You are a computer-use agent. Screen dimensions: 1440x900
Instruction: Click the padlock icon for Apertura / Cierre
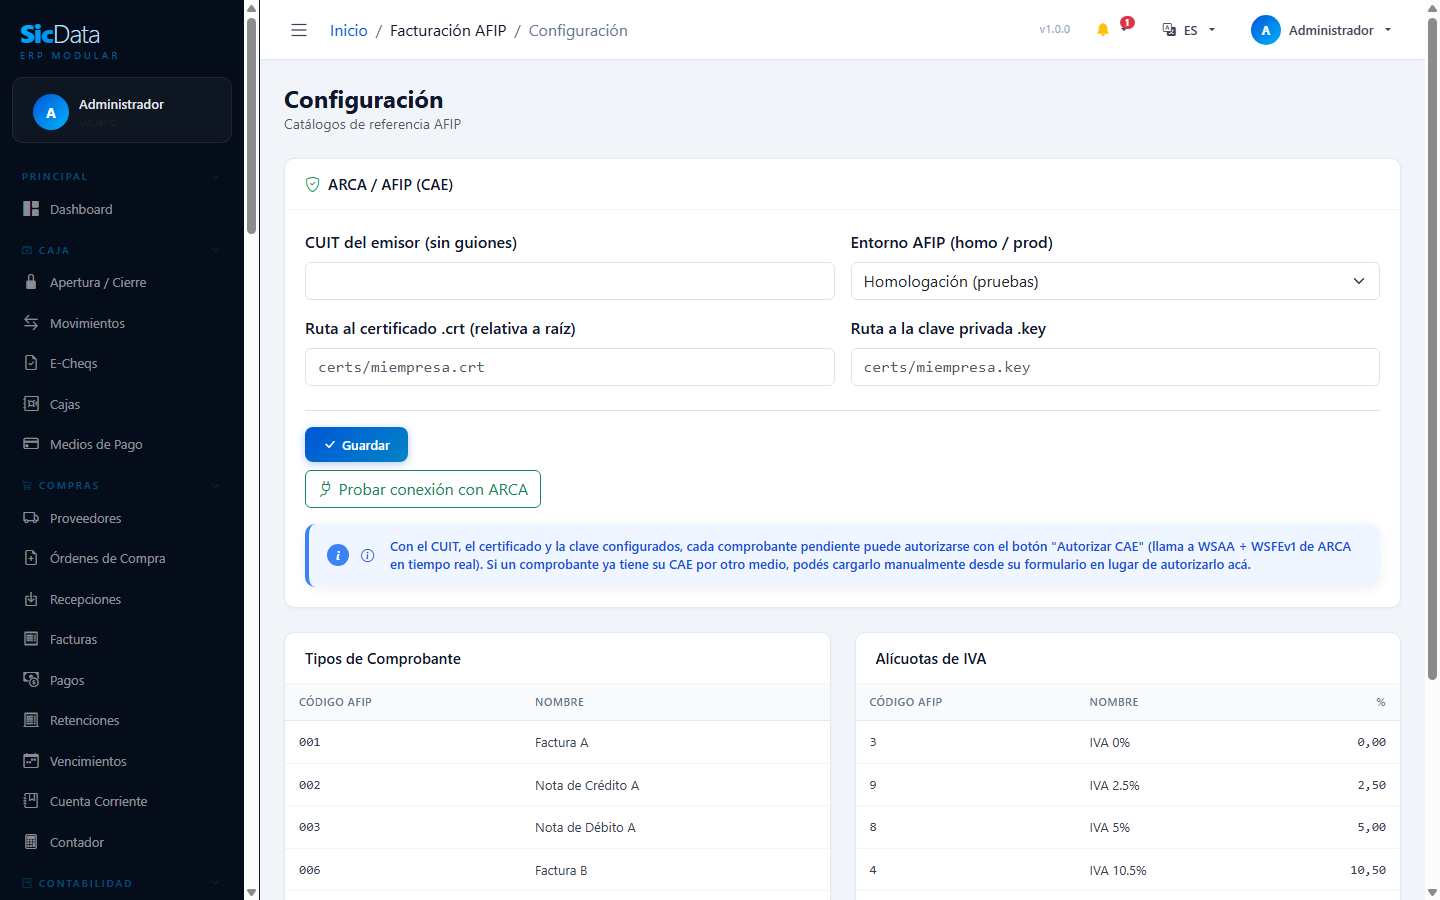click(x=31, y=282)
